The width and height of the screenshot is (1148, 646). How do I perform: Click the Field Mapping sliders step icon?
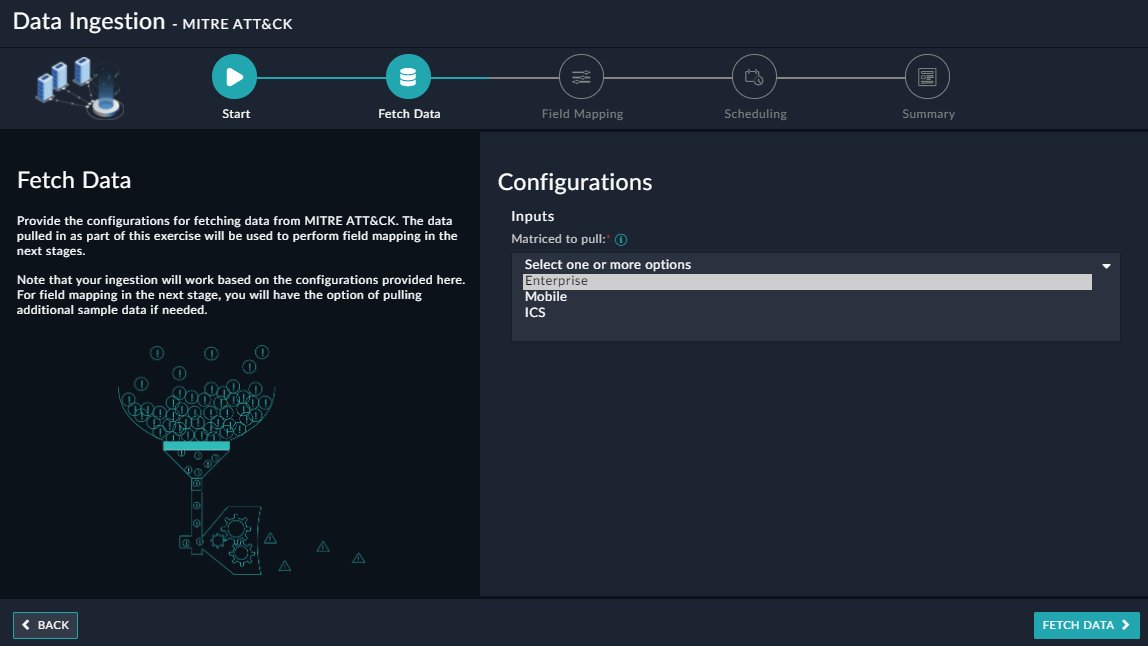[581, 77]
